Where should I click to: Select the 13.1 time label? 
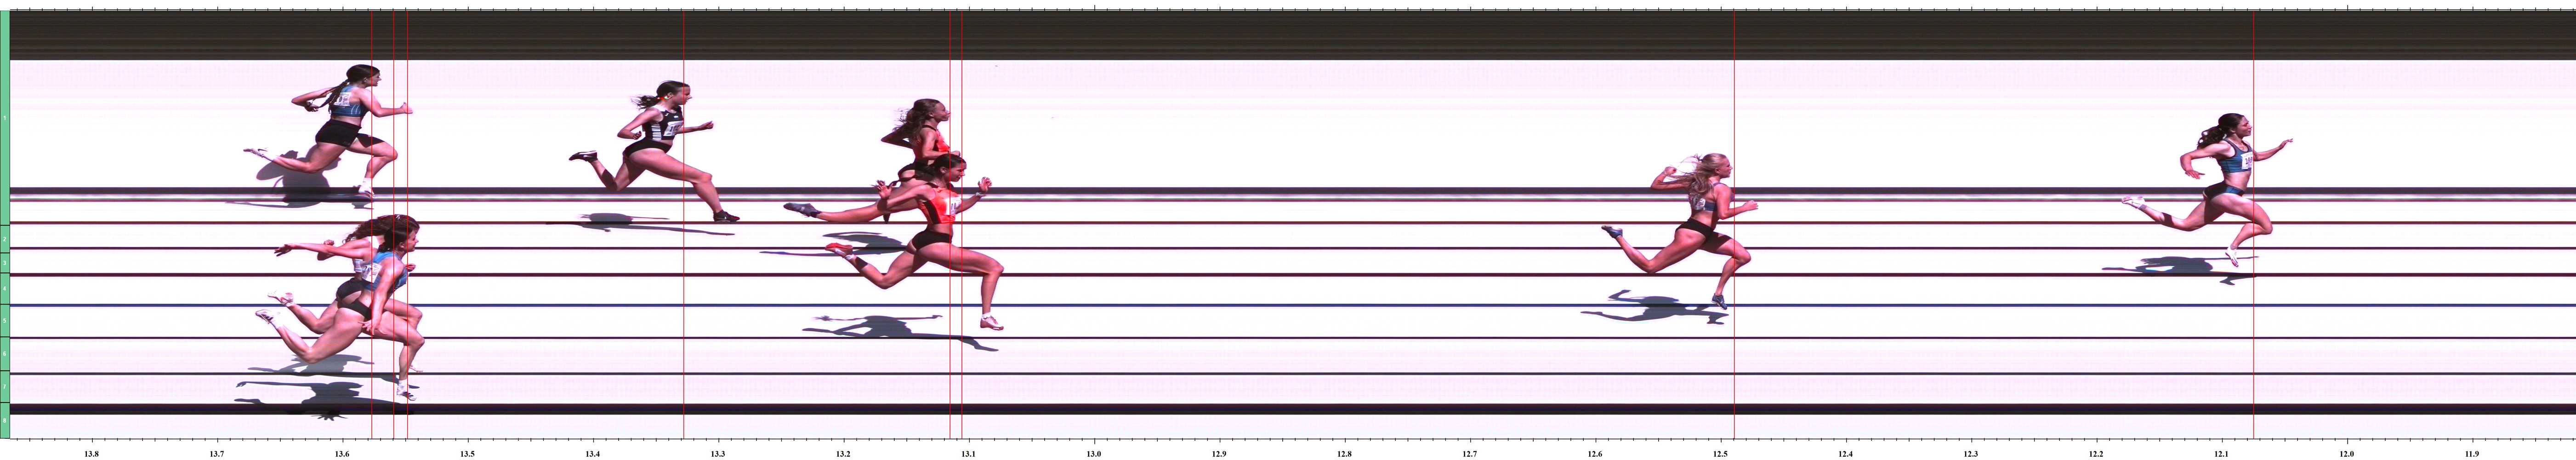[x=968, y=454]
